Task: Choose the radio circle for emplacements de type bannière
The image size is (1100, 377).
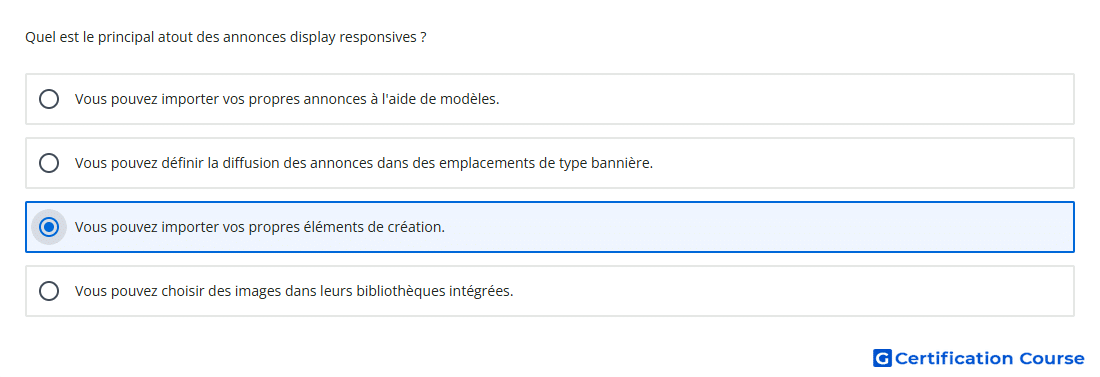Action: (49, 163)
